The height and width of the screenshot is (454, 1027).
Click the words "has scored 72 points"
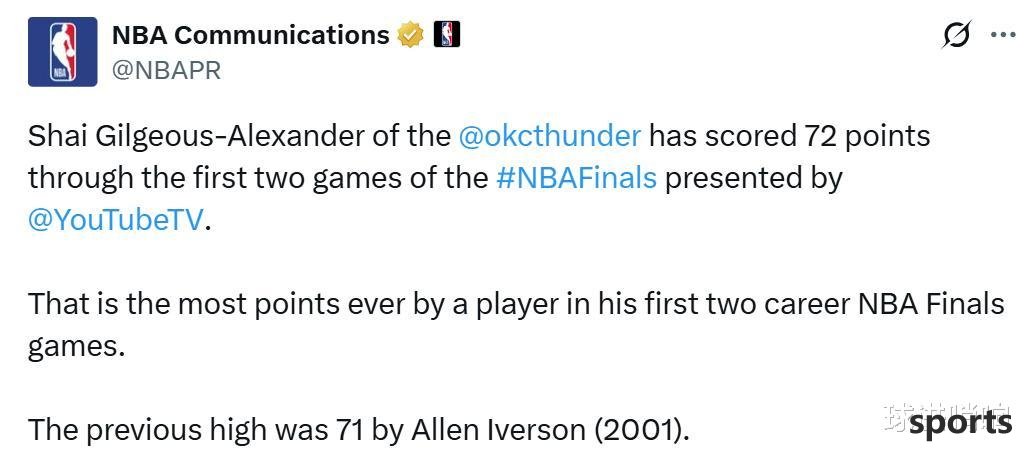click(789, 137)
